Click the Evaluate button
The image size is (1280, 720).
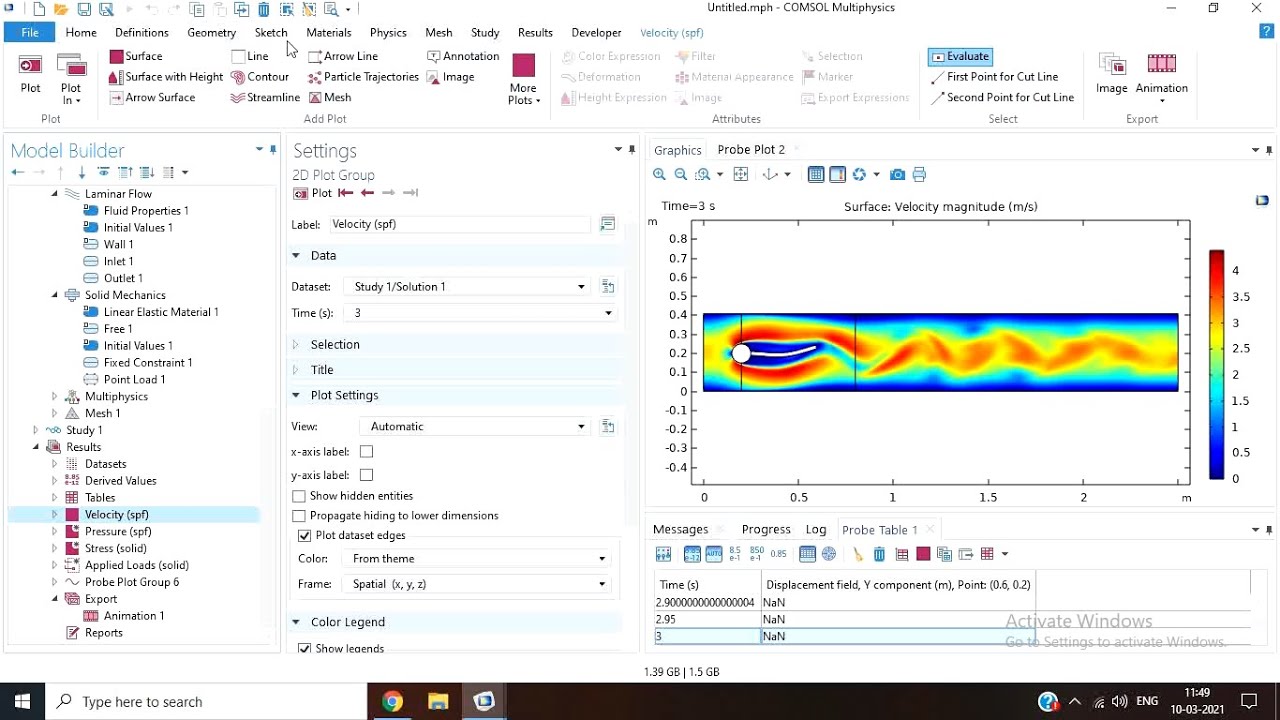pyautogui.click(x=960, y=57)
